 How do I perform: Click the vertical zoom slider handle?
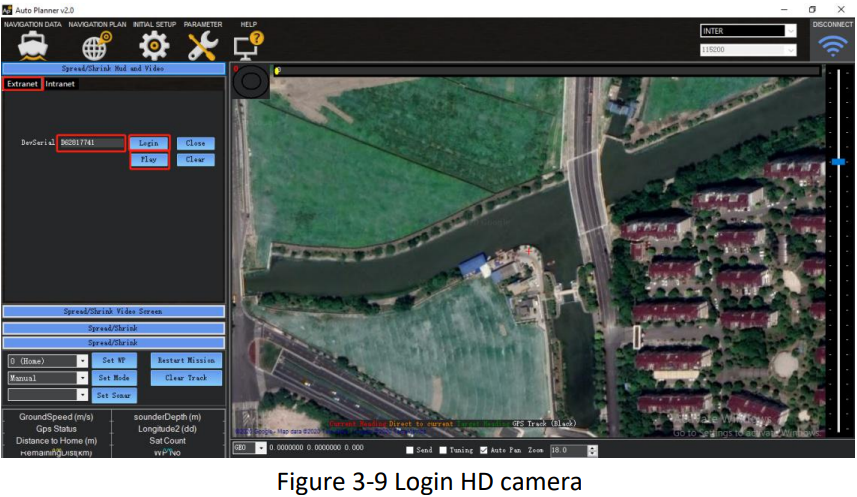(838, 162)
